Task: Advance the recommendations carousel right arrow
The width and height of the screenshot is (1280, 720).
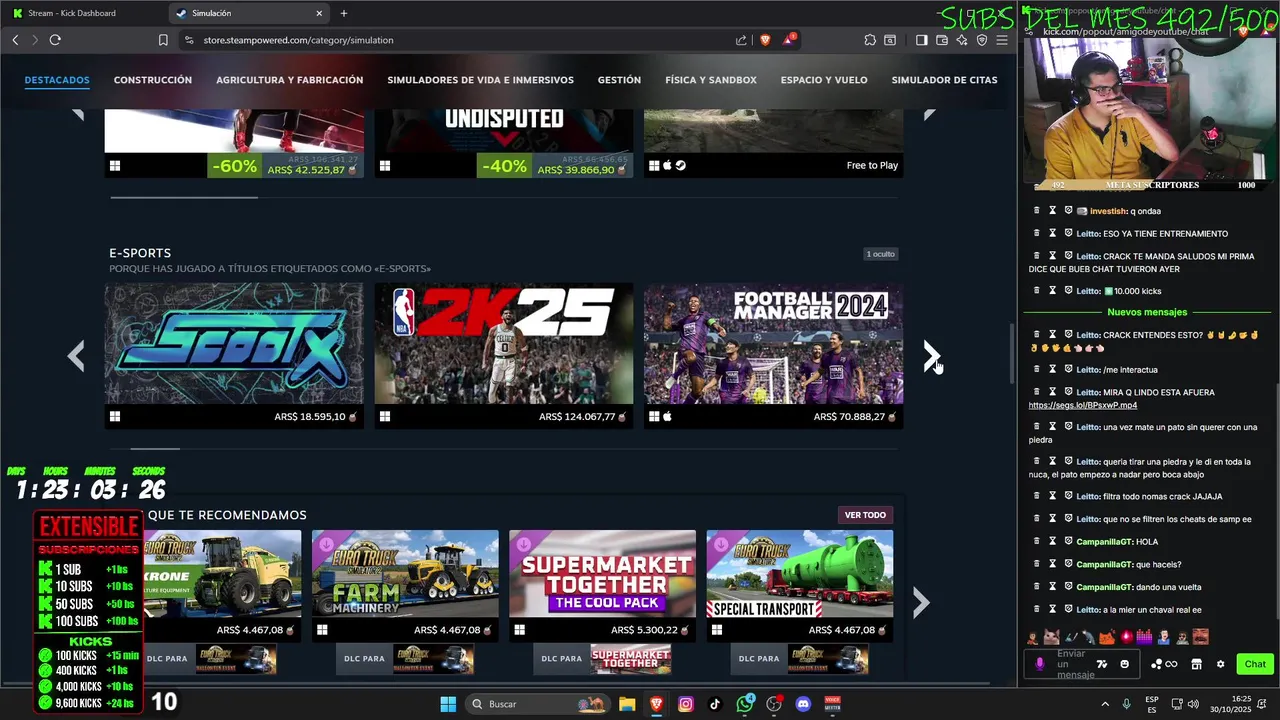Action: 921,602
